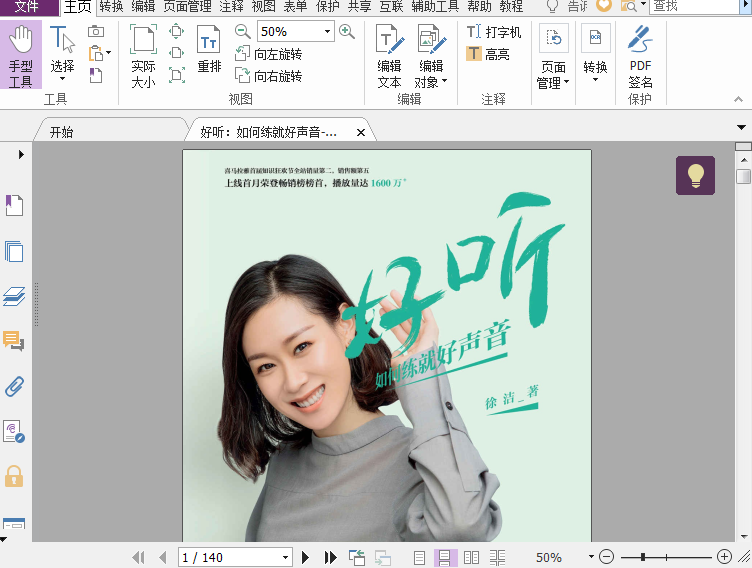This screenshot has width=752, height=568.
Task: Enable Single Page view mode
Action: click(419, 557)
